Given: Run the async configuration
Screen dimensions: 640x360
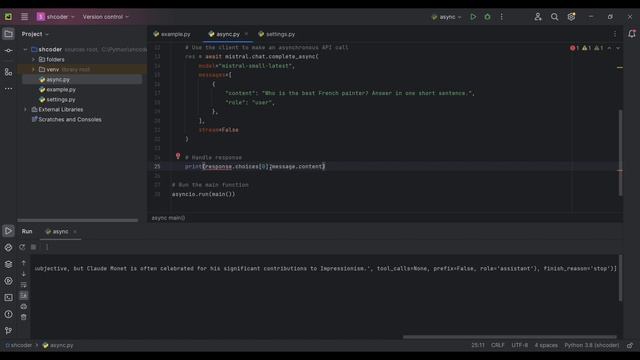Looking at the screenshot, I should 473,17.
